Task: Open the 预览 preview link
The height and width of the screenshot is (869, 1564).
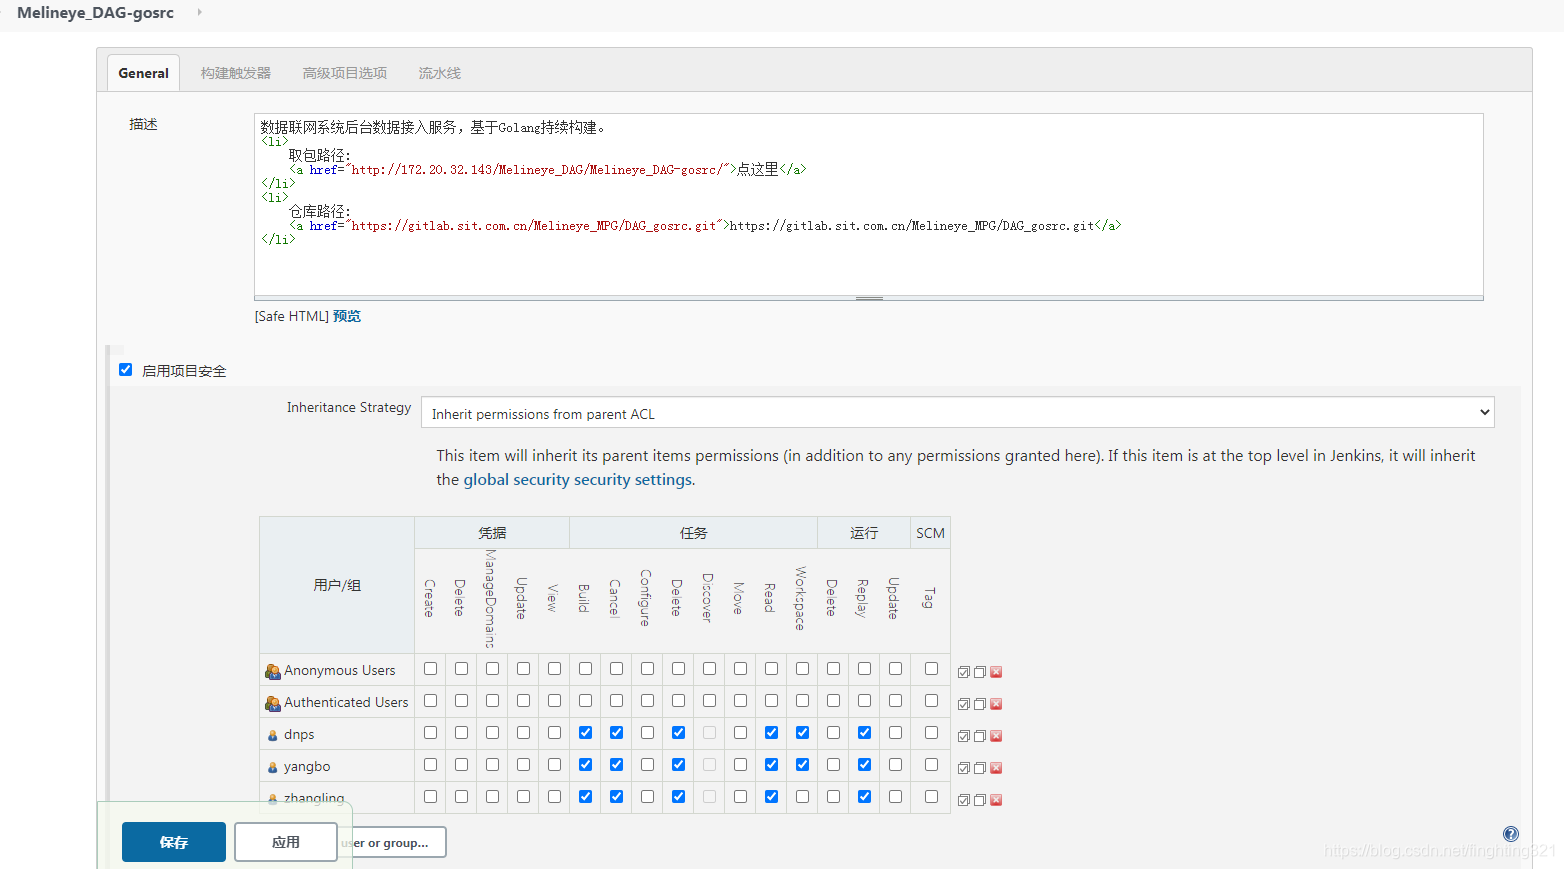Action: point(347,316)
